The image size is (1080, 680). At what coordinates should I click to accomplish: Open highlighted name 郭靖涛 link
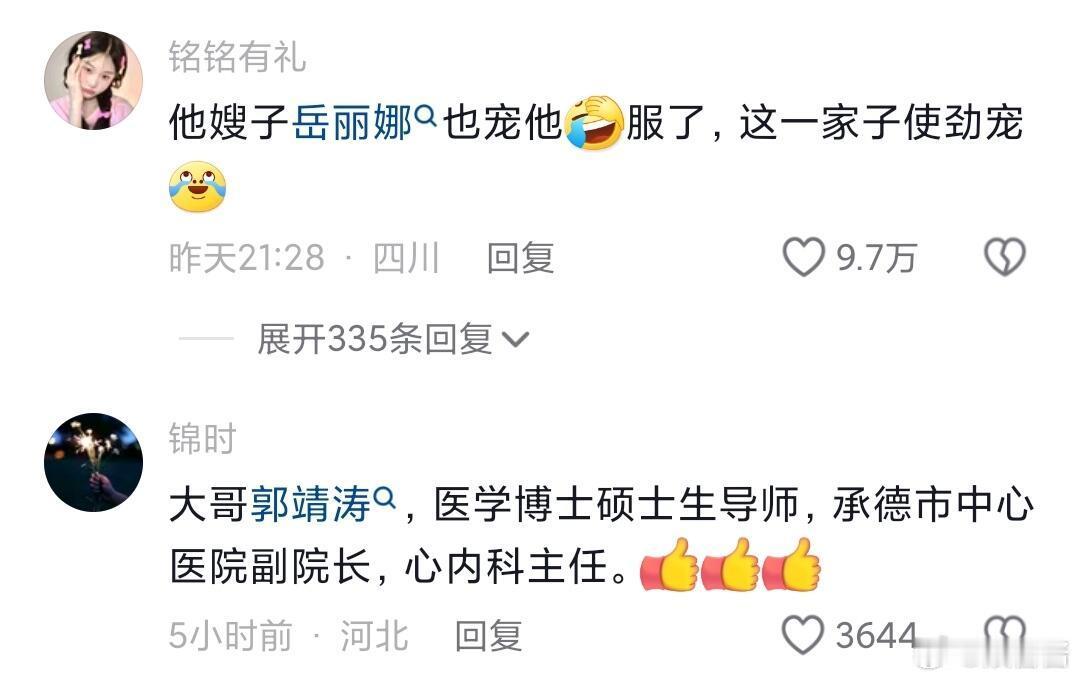click(311, 505)
